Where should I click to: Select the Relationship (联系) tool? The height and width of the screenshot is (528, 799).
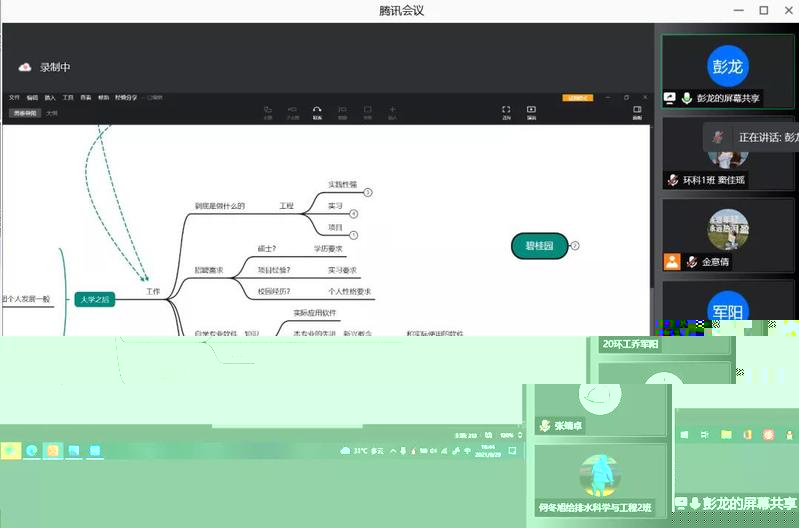pyautogui.click(x=317, y=110)
